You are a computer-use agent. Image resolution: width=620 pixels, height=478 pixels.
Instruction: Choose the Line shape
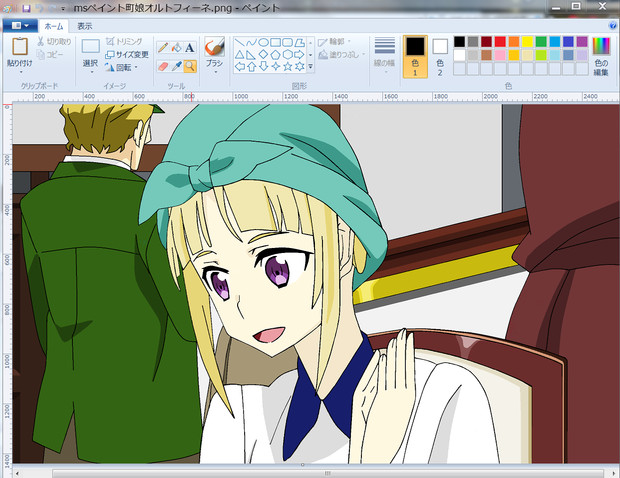[239, 42]
